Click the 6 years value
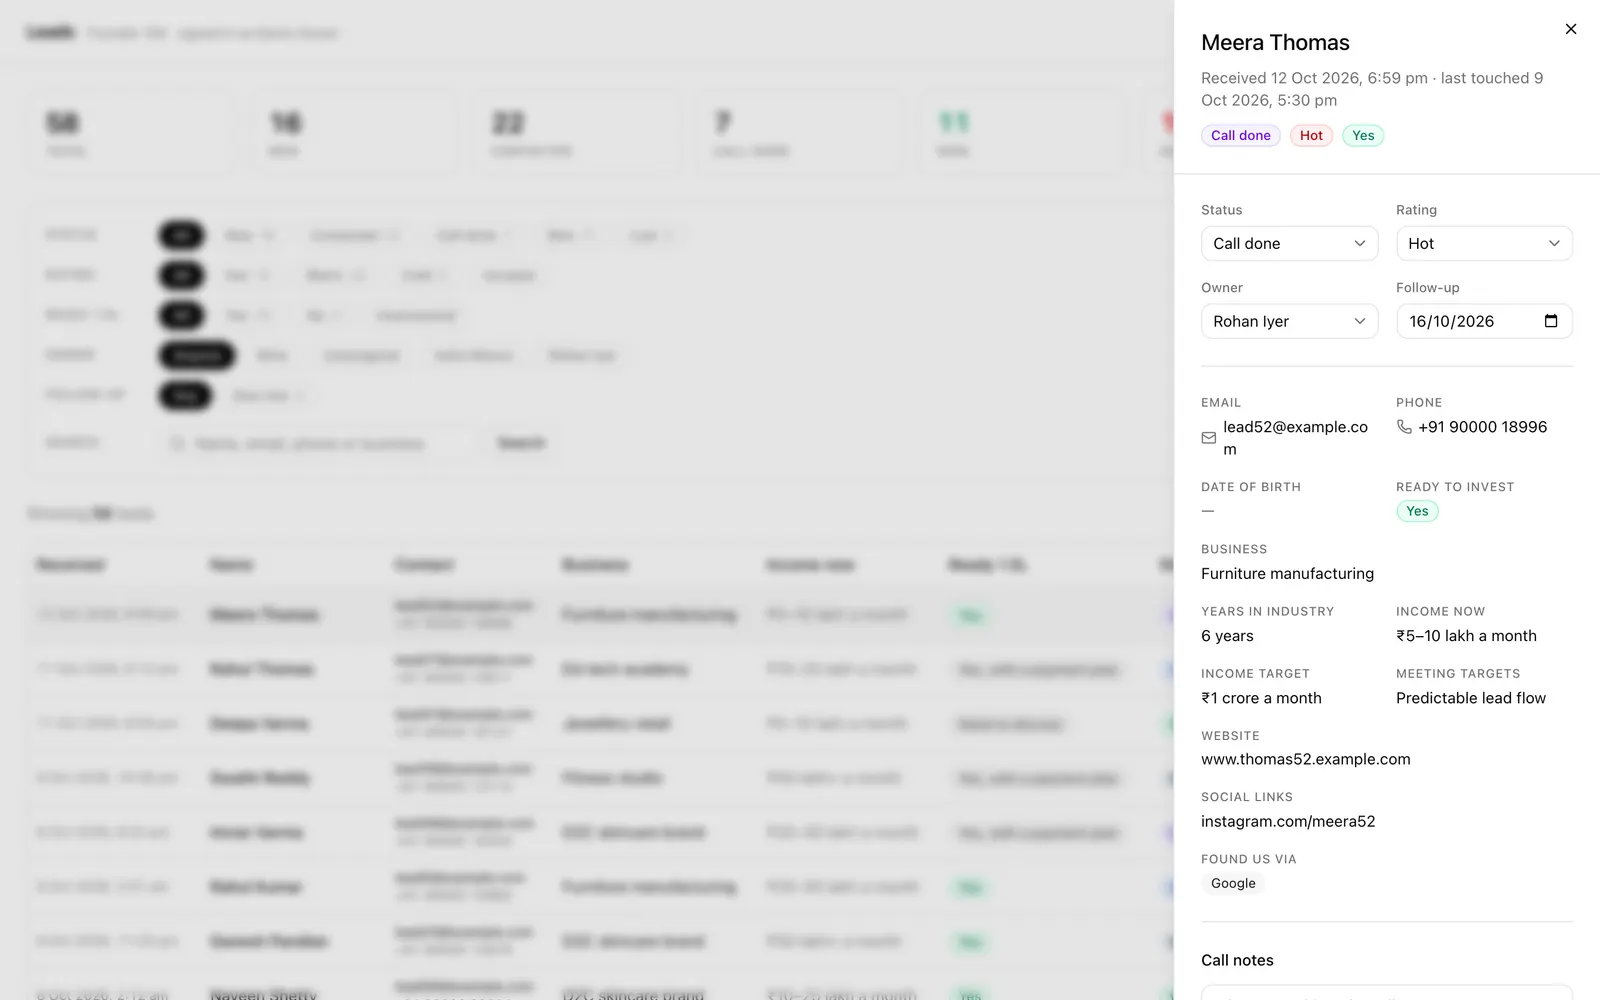This screenshot has height=1000, width=1600. click(1227, 636)
